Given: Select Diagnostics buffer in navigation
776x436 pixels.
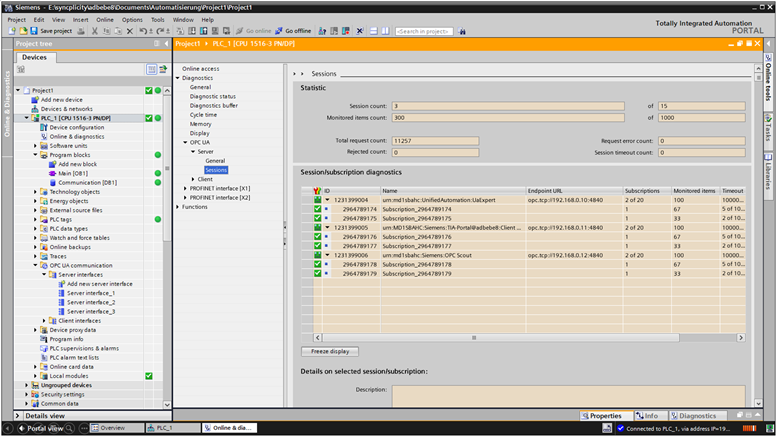Looking at the screenshot, I should (214, 105).
